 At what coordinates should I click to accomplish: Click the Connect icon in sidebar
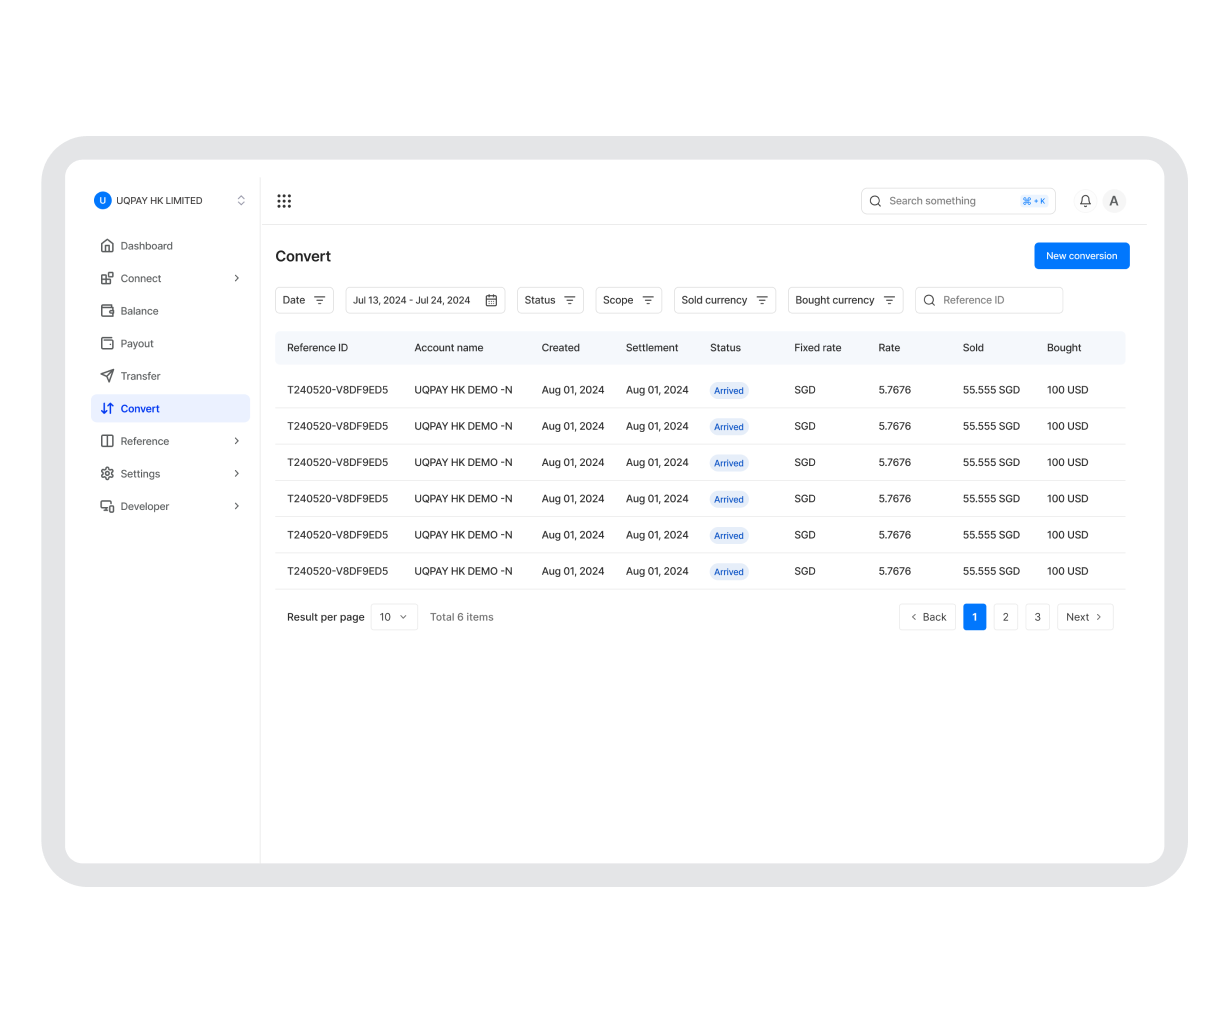(x=107, y=279)
